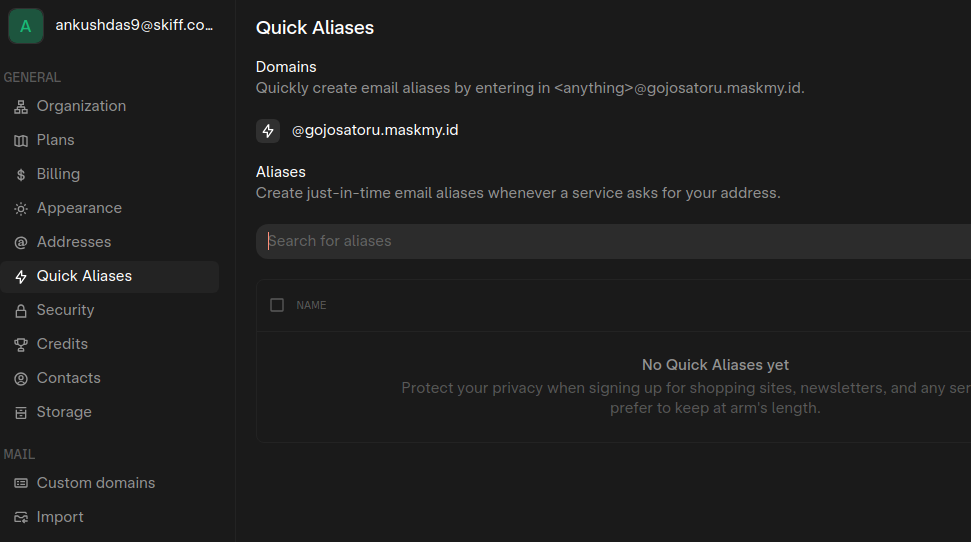The width and height of the screenshot is (971, 542).
Task: Open the Storage settings tab
Action: pos(64,412)
